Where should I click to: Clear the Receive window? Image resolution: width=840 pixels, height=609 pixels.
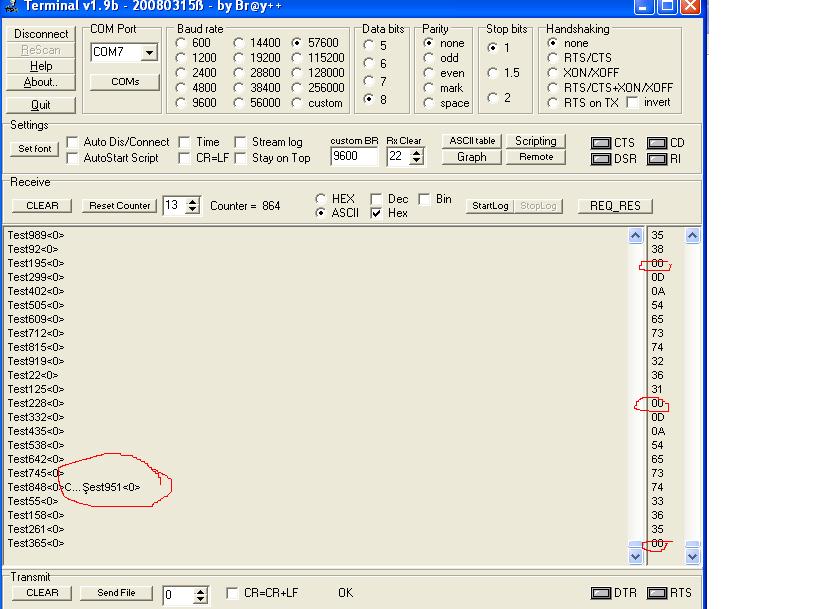point(42,206)
